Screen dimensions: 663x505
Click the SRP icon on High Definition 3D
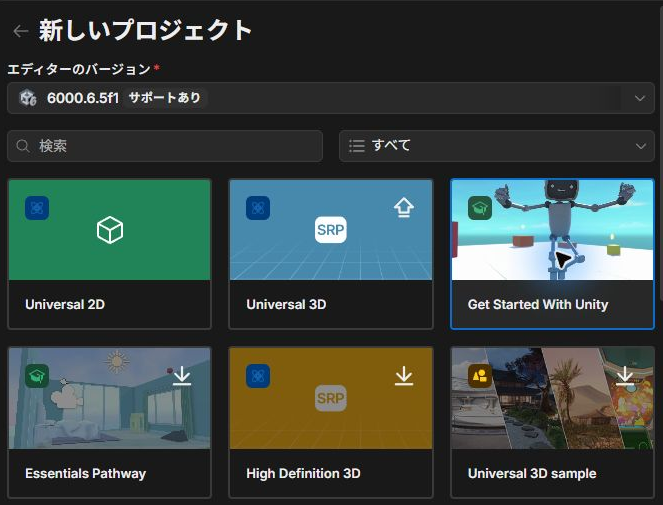[331, 398]
